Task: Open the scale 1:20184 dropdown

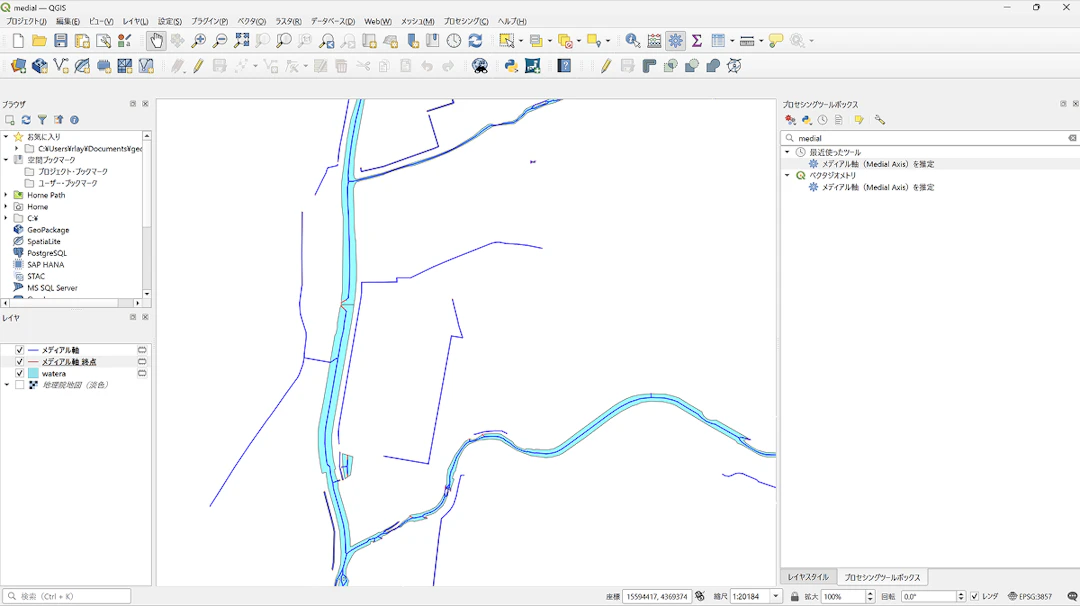Action: click(x=776, y=596)
